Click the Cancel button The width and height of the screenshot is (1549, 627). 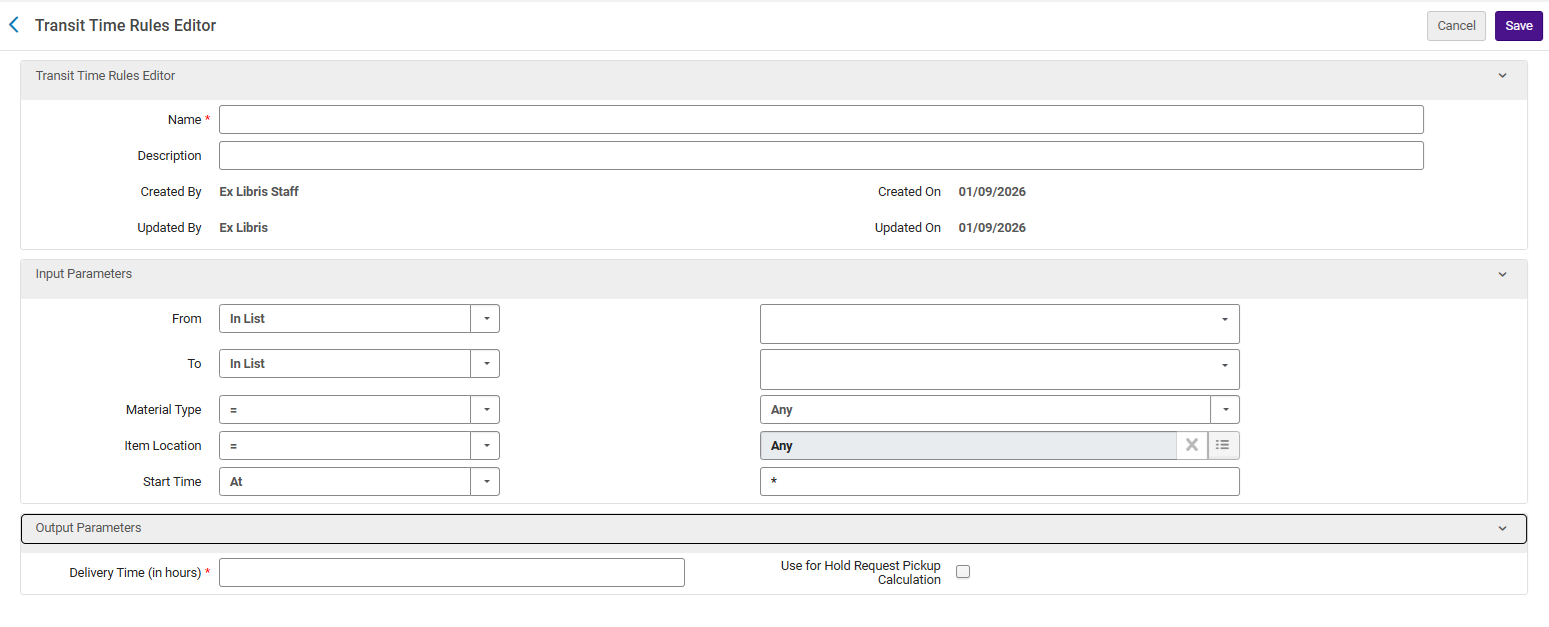click(x=1456, y=26)
